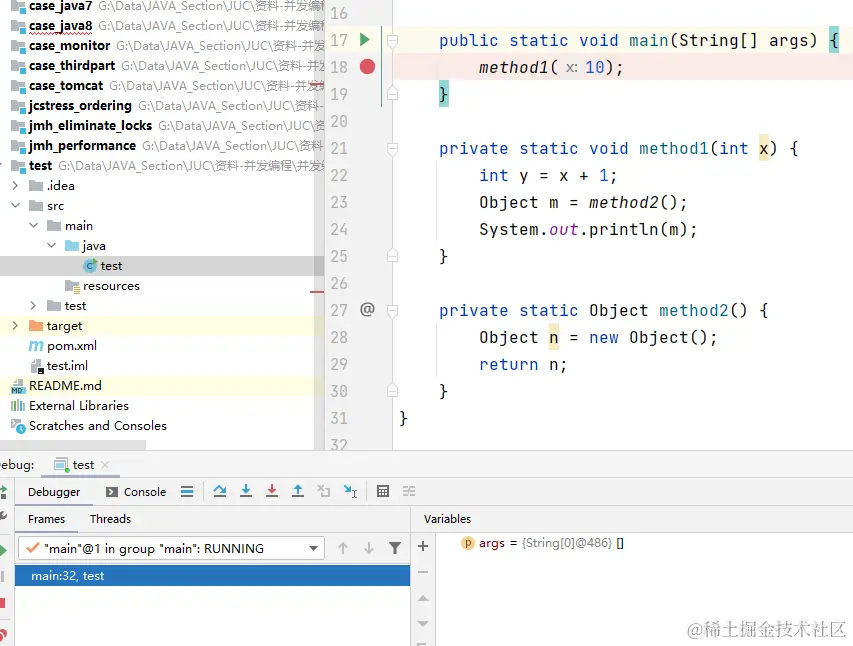Click the @ gutter marker on line 27
853x646 pixels.
(367, 310)
